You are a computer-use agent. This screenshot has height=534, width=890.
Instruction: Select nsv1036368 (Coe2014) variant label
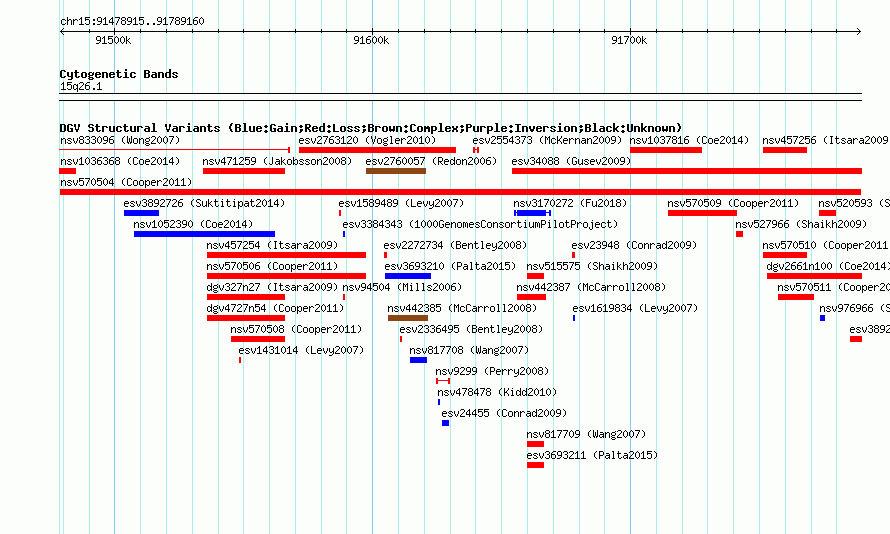(x=120, y=161)
